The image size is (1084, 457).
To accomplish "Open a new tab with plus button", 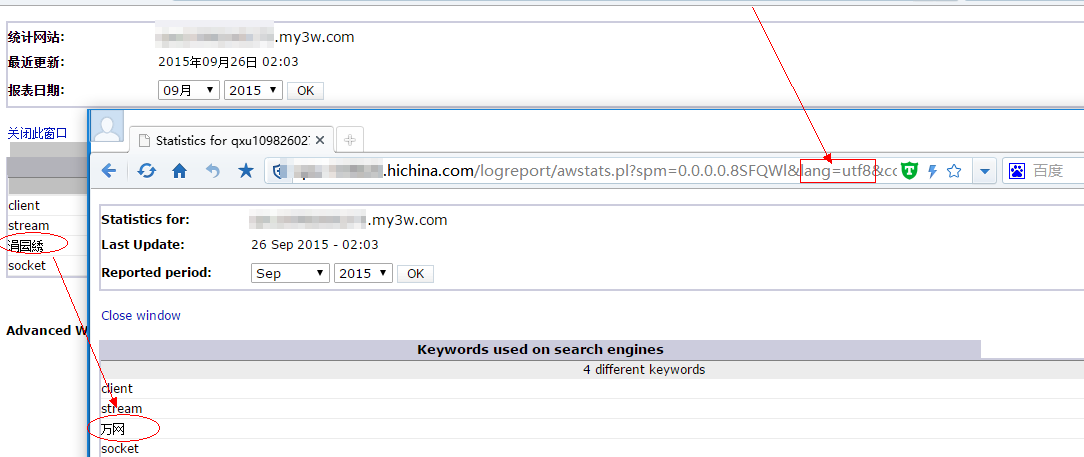I will [348, 140].
